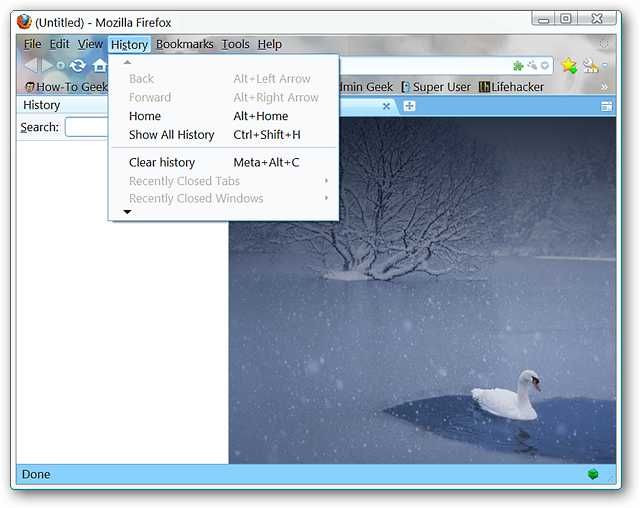Click the green puzzle piece icon in address bar
Image resolution: width=640 pixels, height=508 pixels.
click(518, 65)
